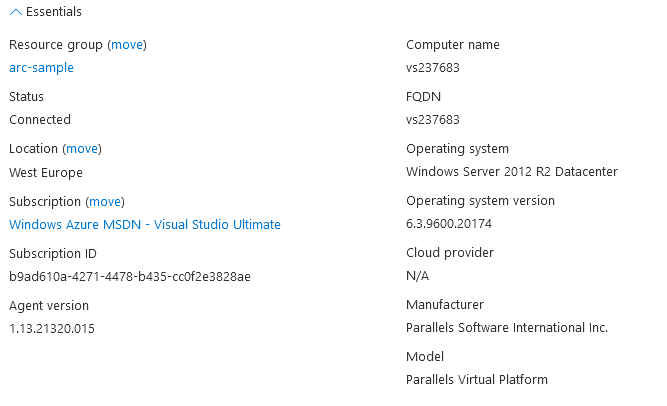This screenshot has height=406, width=667.
Task: Click the Connected status value
Action: click(40, 120)
